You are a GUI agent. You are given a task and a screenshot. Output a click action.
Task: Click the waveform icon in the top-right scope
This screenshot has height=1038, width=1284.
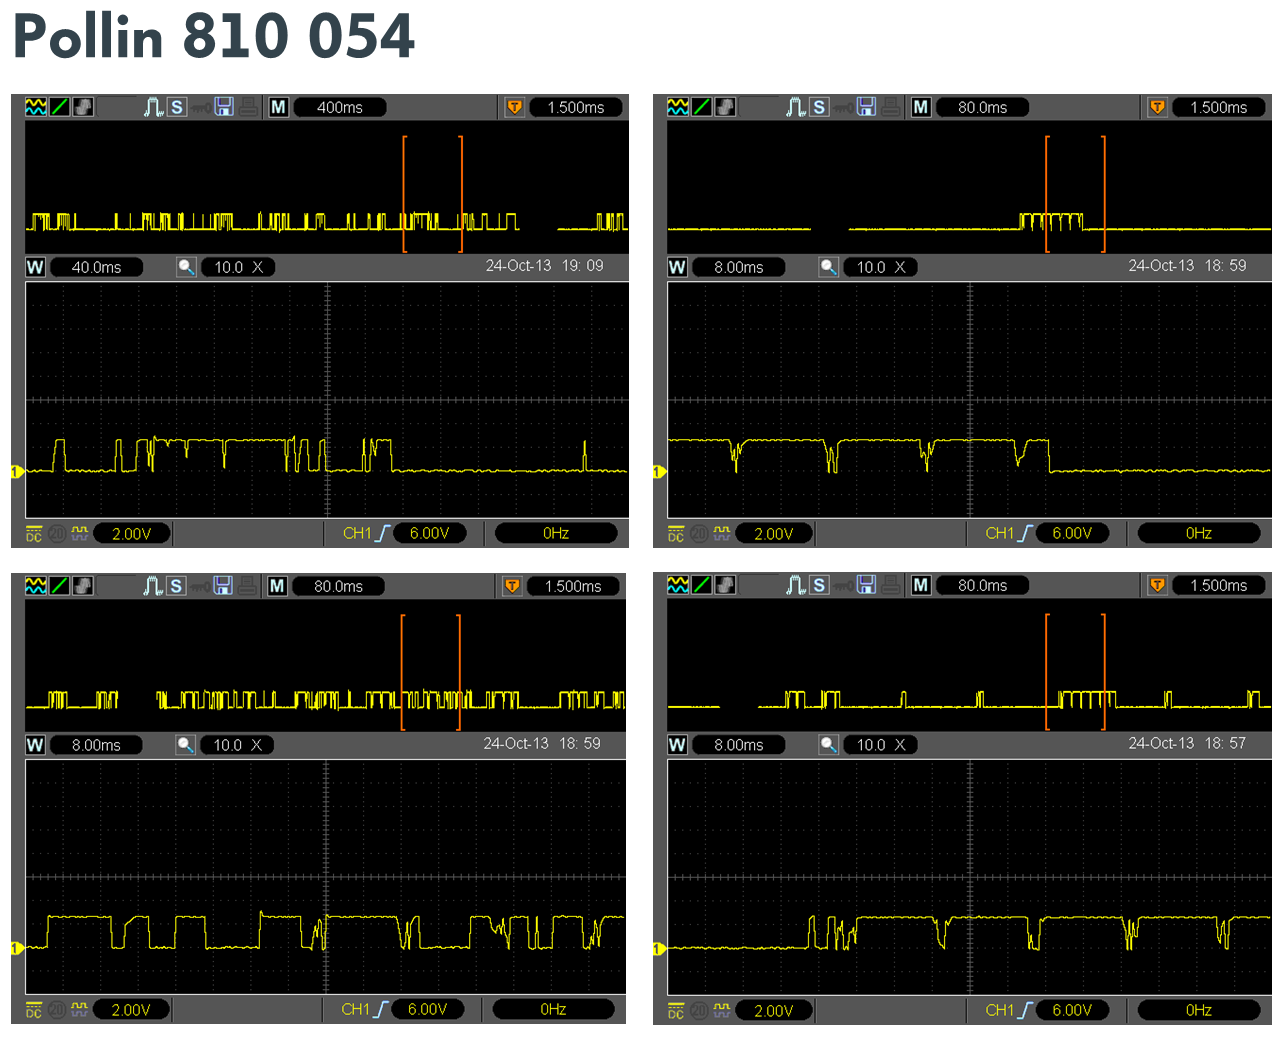click(678, 107)
